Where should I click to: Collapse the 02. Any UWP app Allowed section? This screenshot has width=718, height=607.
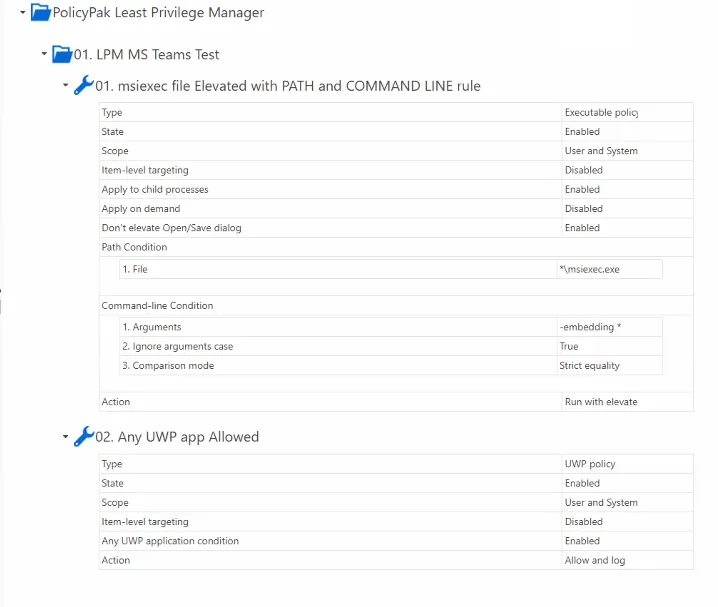(66, 437)
